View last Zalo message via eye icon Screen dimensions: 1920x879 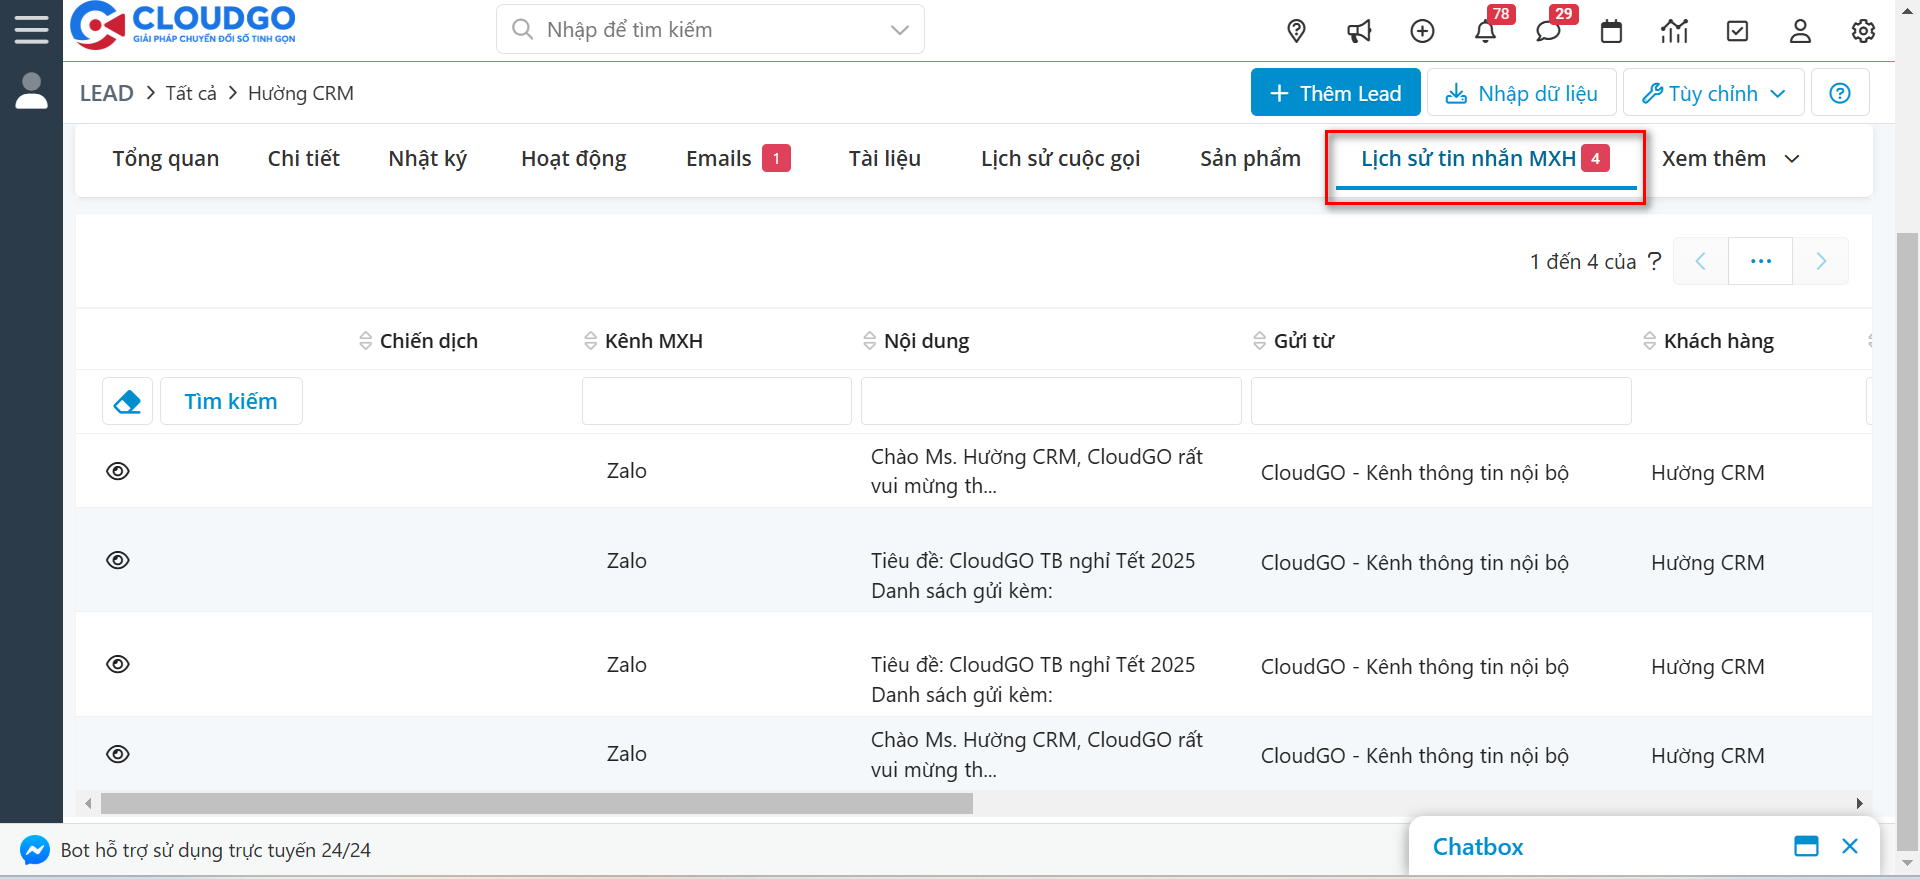pos(118,754)
